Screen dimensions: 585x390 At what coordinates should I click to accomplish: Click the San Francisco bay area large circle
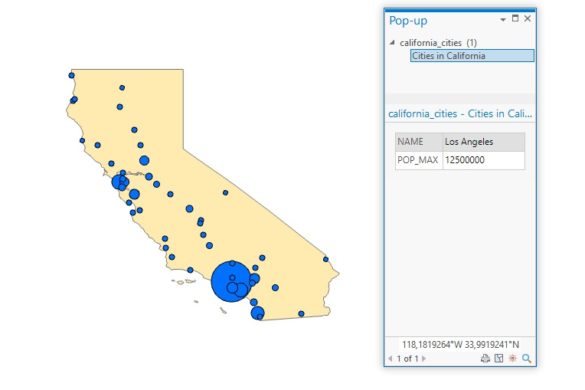click(x=120, y=182)
